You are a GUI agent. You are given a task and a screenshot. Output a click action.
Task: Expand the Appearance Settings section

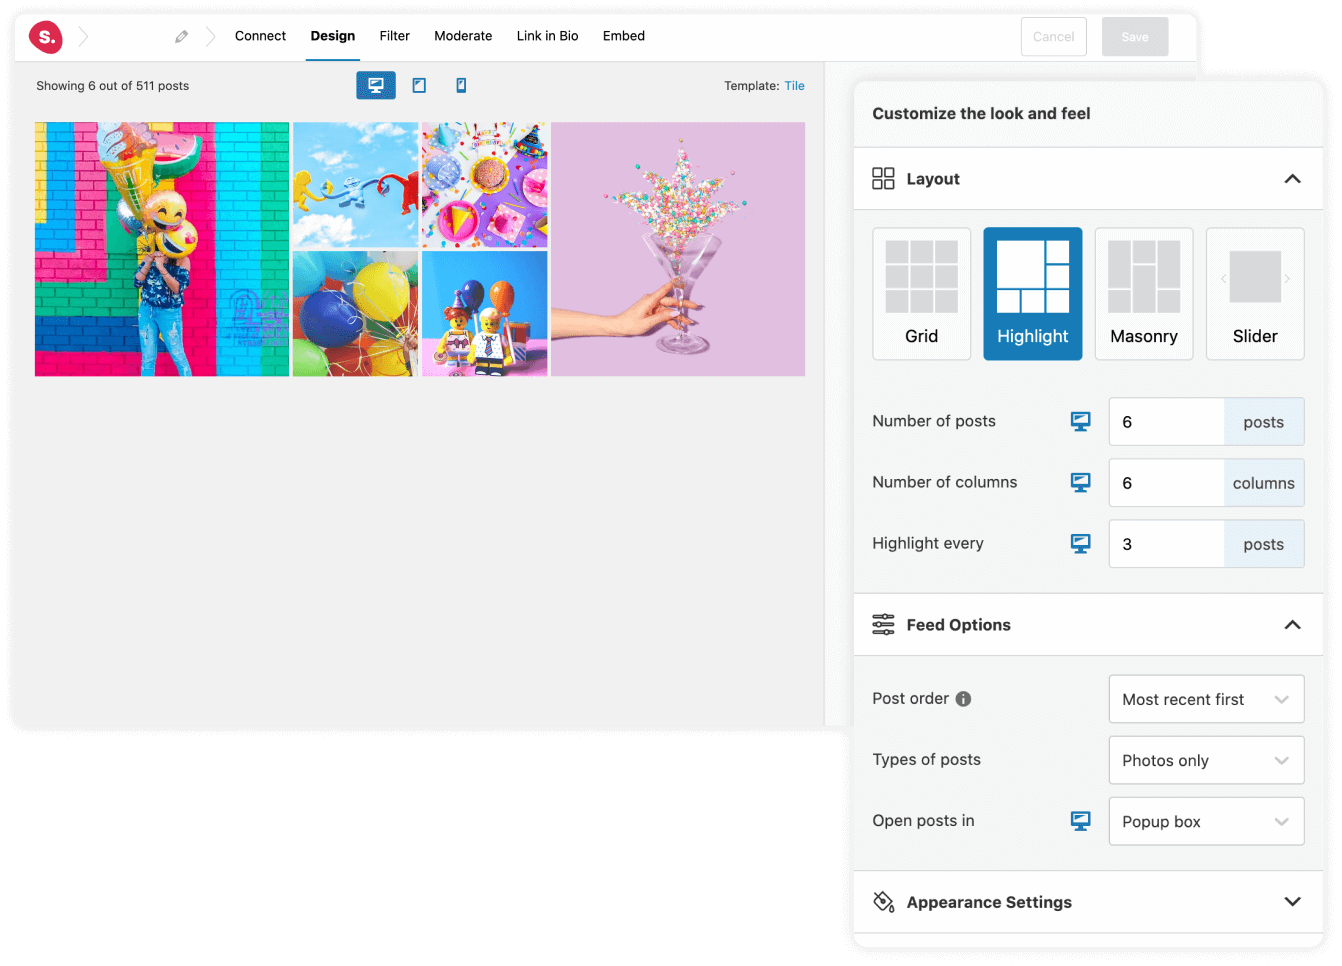1292,902
